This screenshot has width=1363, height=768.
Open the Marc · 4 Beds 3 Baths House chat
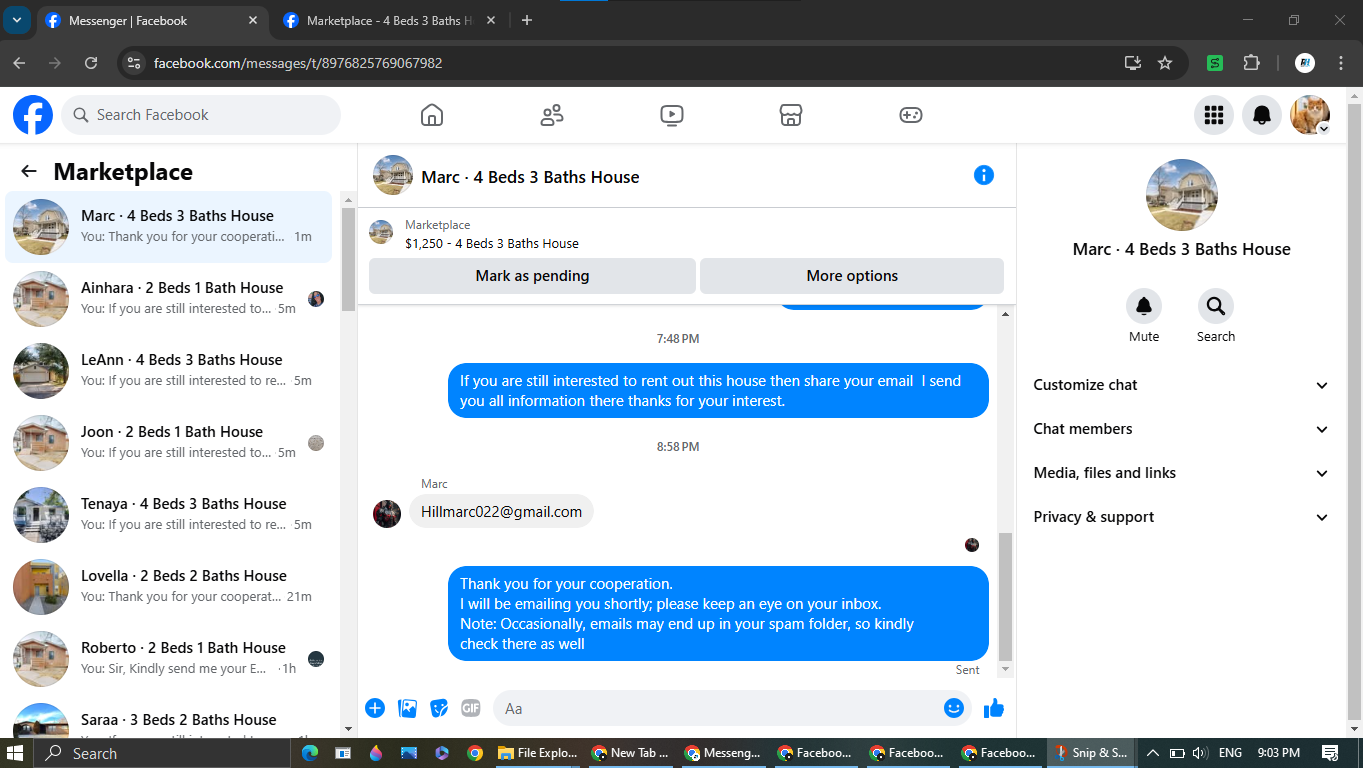coord(169,227)
